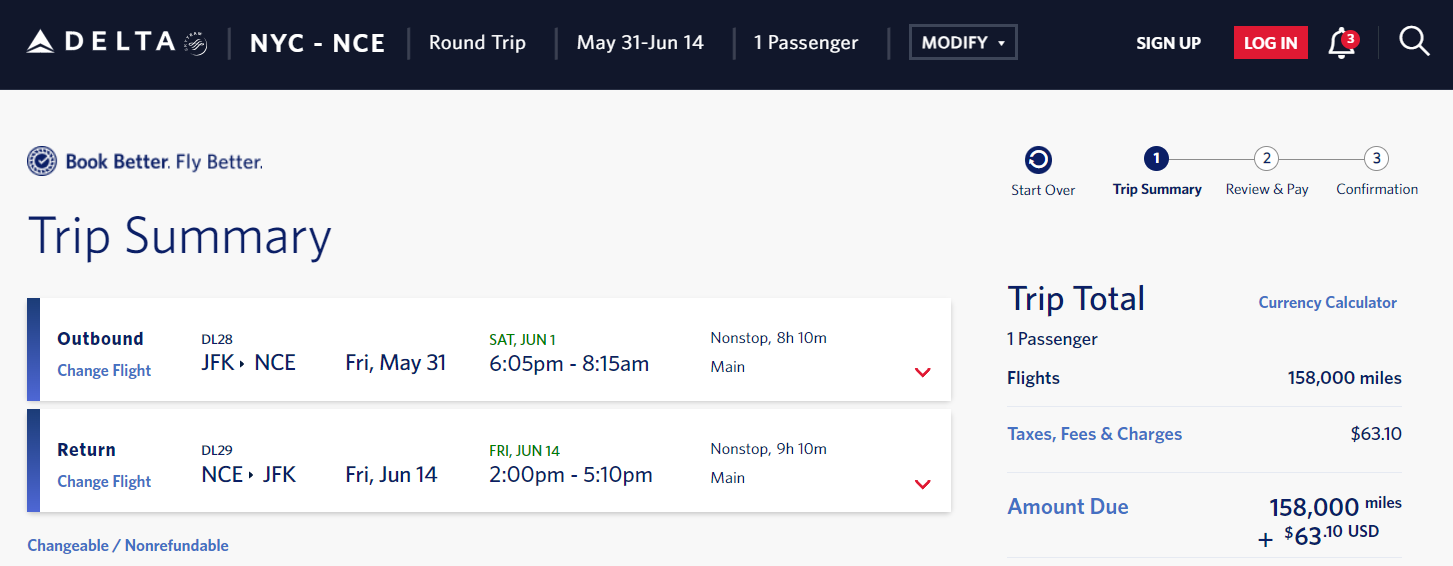The image size is (1453, 566).
Task: Click the Start Over circular arrow icon
Action: [1038, 160]
